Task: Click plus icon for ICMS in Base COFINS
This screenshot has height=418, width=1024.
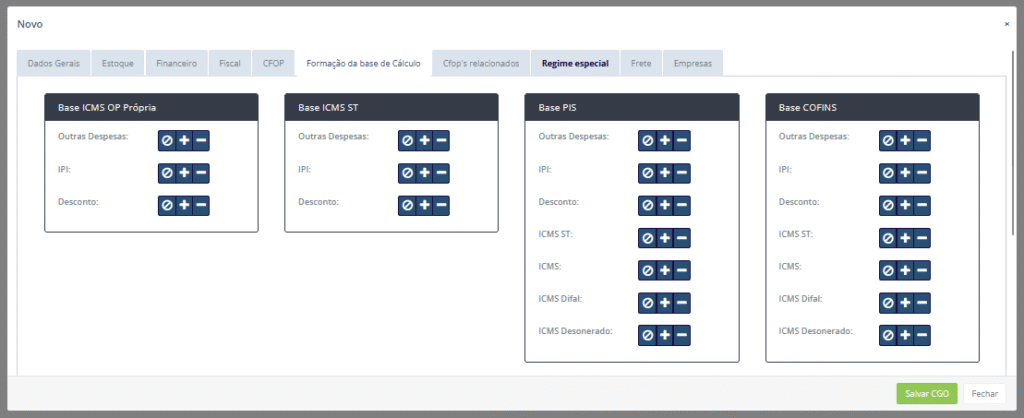Action: pos(905,270)
